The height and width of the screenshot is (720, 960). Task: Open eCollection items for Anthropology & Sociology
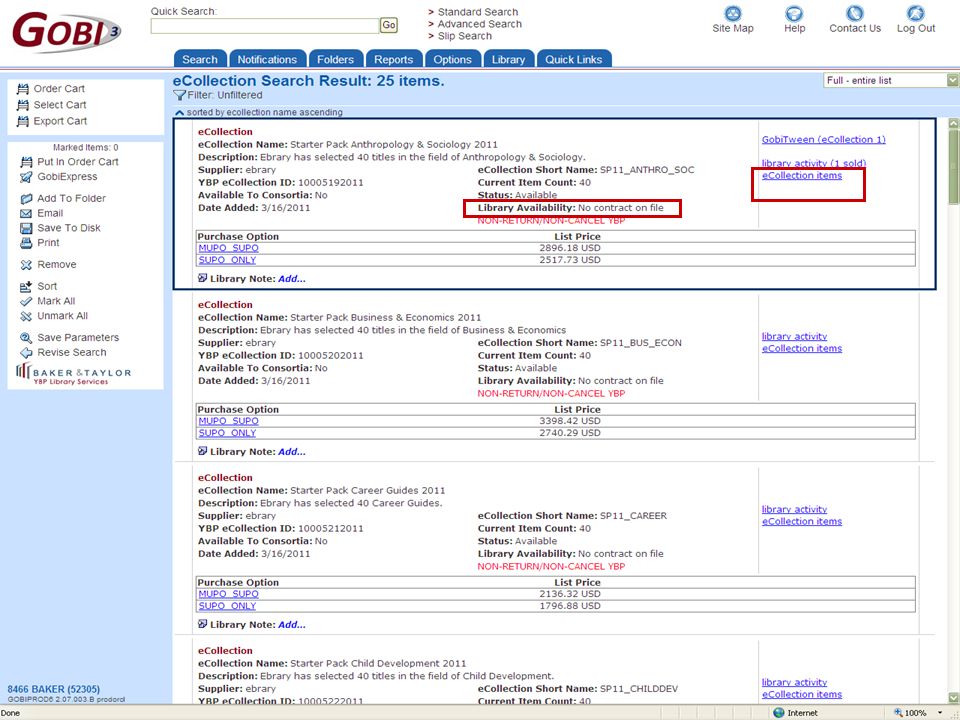tap(802, 176)
